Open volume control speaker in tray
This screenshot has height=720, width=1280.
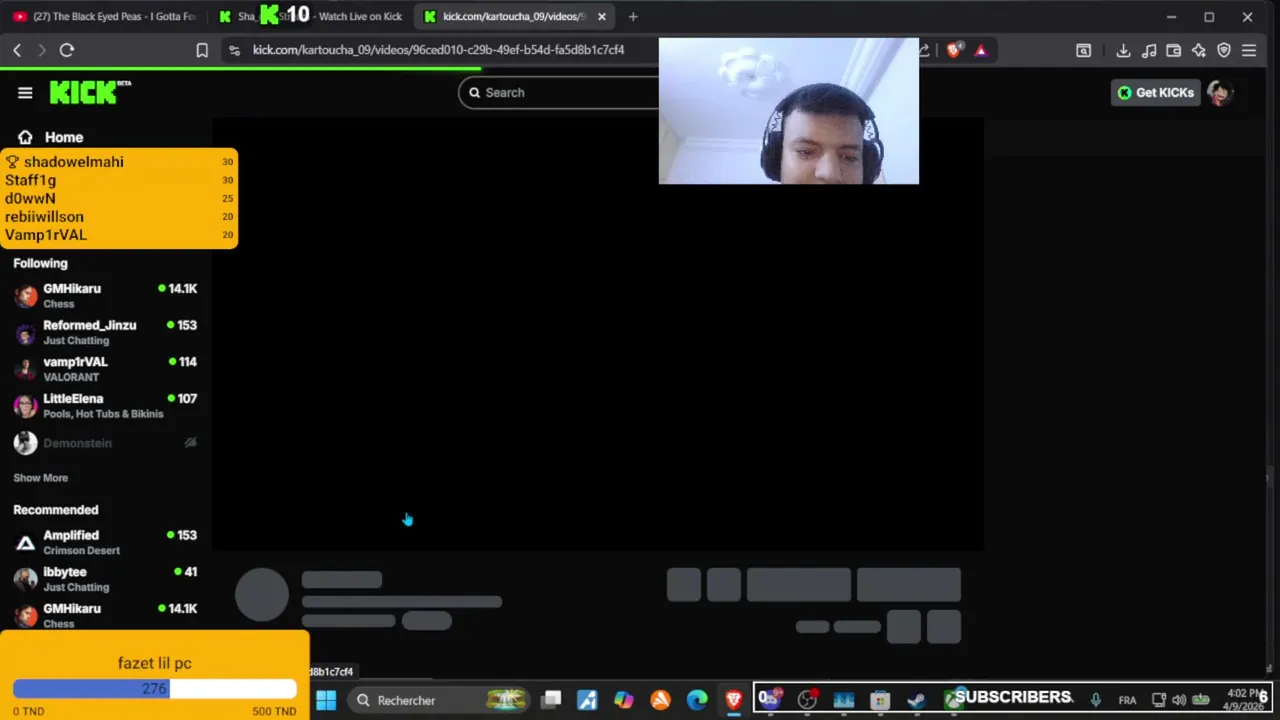pyautogui.click(x=1179, y=700)
